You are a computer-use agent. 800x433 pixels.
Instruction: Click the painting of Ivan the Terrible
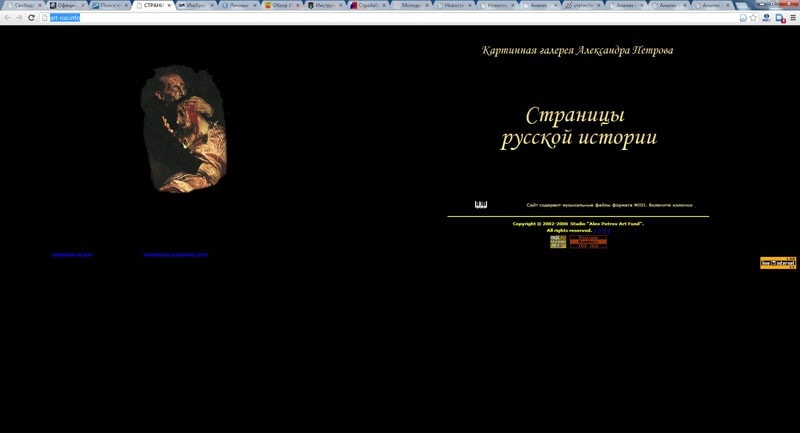(184, 129)
